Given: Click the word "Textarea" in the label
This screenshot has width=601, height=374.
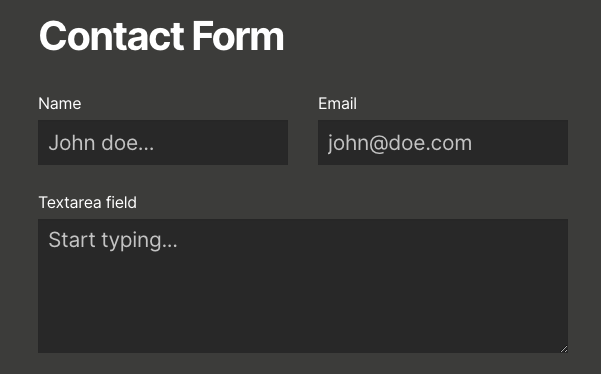Looking at the screenshot, I should point(71,202).
